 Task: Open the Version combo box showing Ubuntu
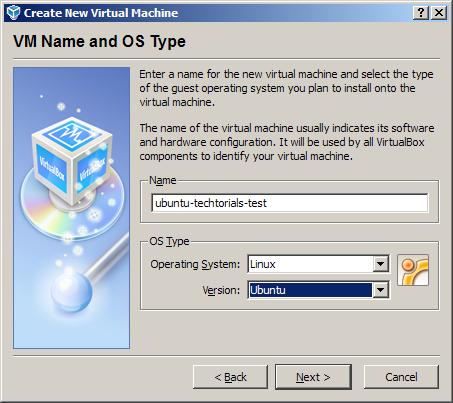318,290
